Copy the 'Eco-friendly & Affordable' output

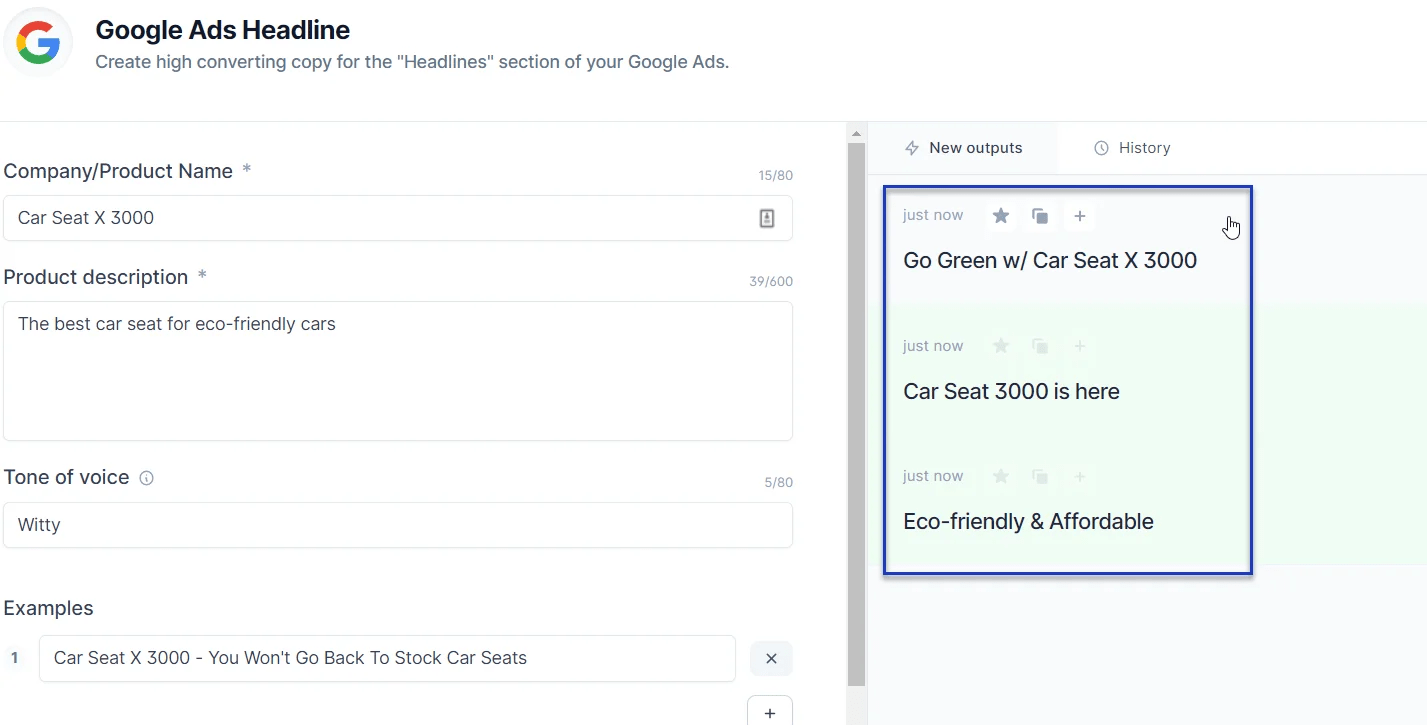coord(1040,476)
